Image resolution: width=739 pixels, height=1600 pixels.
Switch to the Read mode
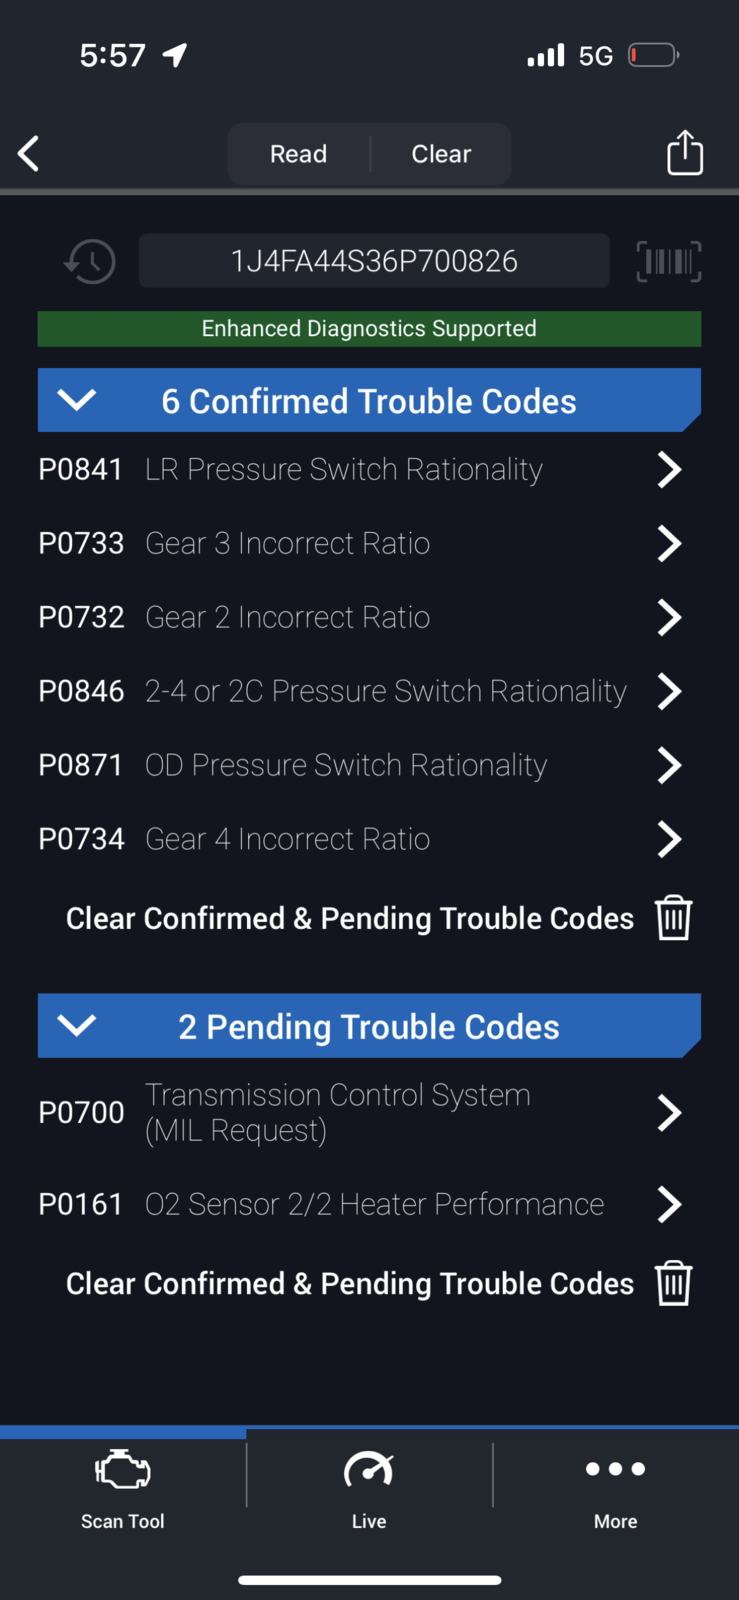[298, 154]
